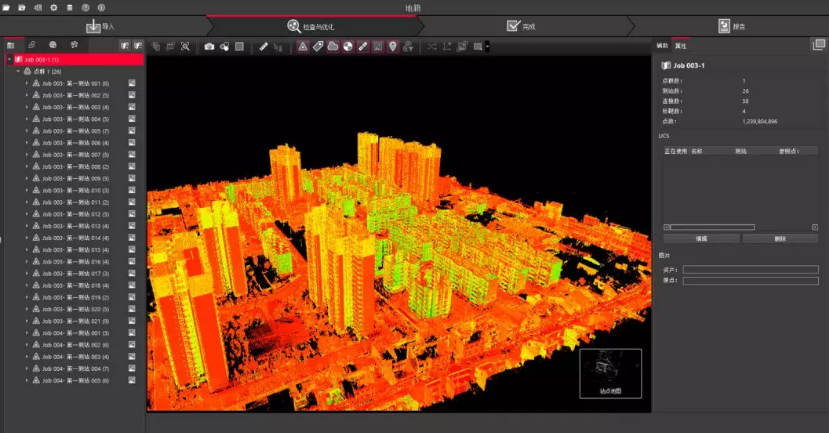Toggle image icon for Job 003 station 010
829x433 pixels.
pyautogui.click(x=132, y=190)
